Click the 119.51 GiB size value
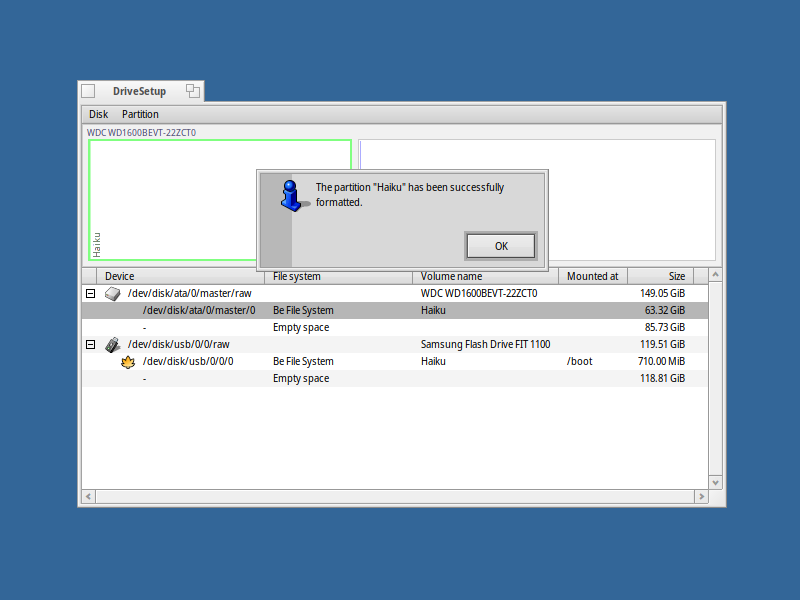Screen dimensions: 800x600 [662, 344]
